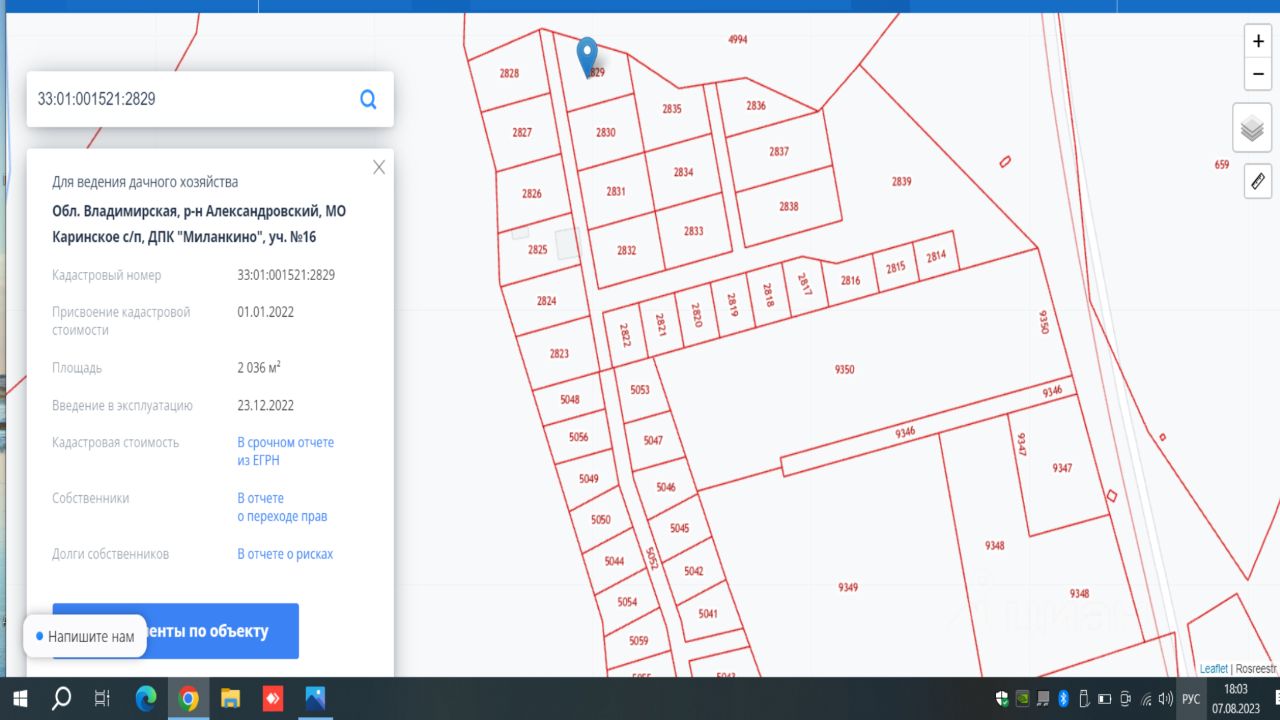This screenshot has height=720, width=1280.
Task: Select parcel 2828 on the map
Action: 509,73
